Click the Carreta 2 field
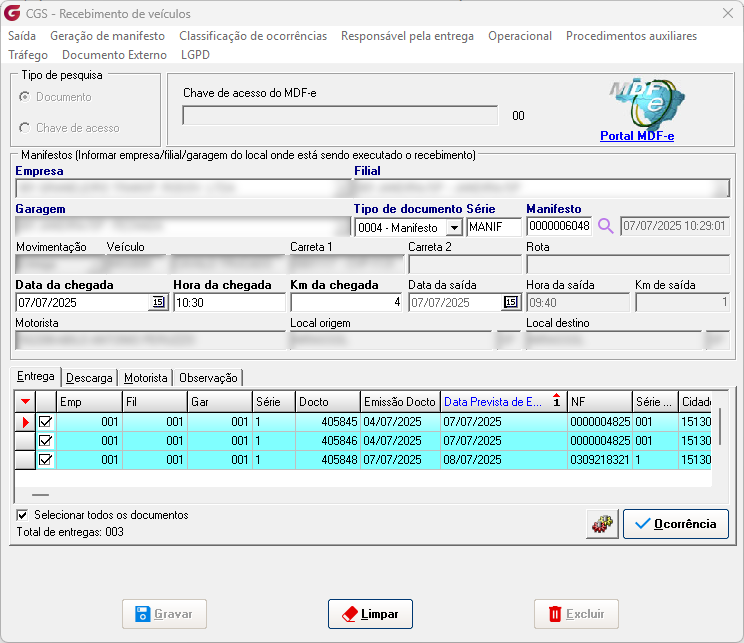The height and width of the screenshot is (643, 744). tap(465, 264)
